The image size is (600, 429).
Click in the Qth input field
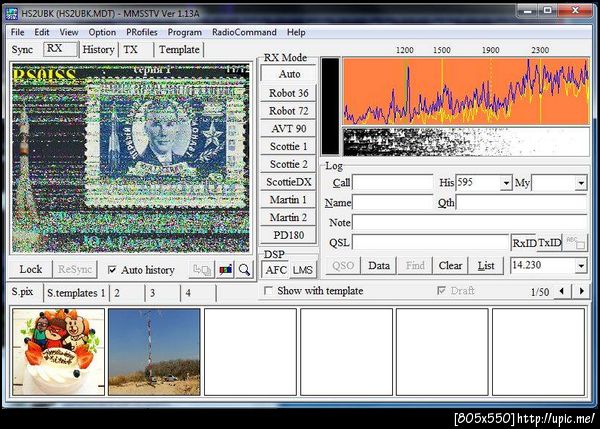[x=522, y=202]
